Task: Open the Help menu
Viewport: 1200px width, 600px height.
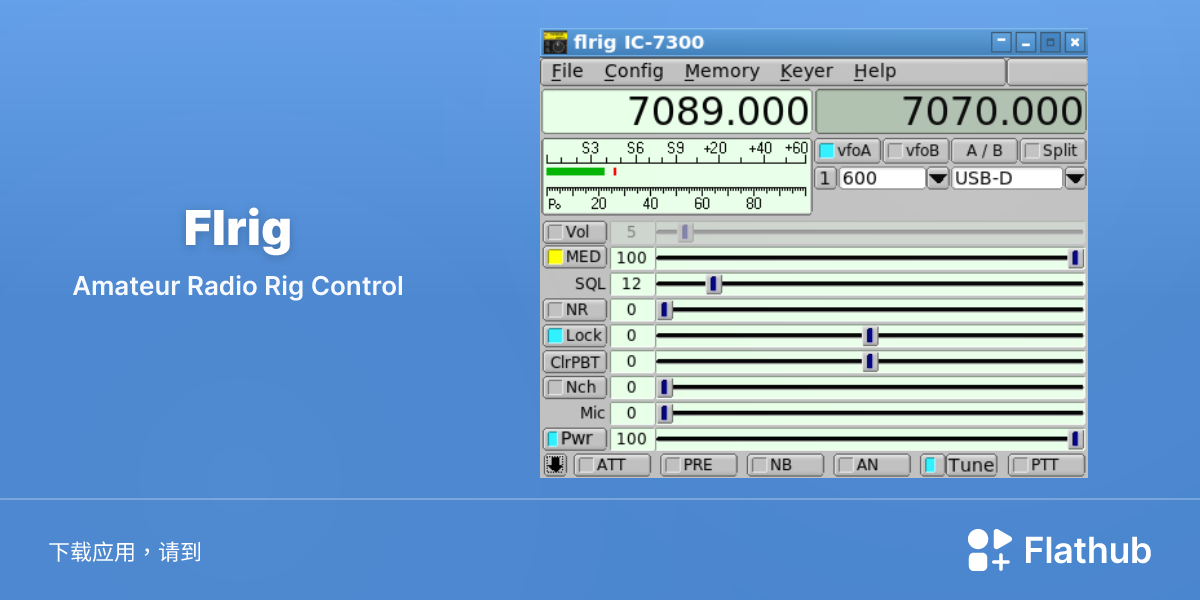Action: (875, 71)
